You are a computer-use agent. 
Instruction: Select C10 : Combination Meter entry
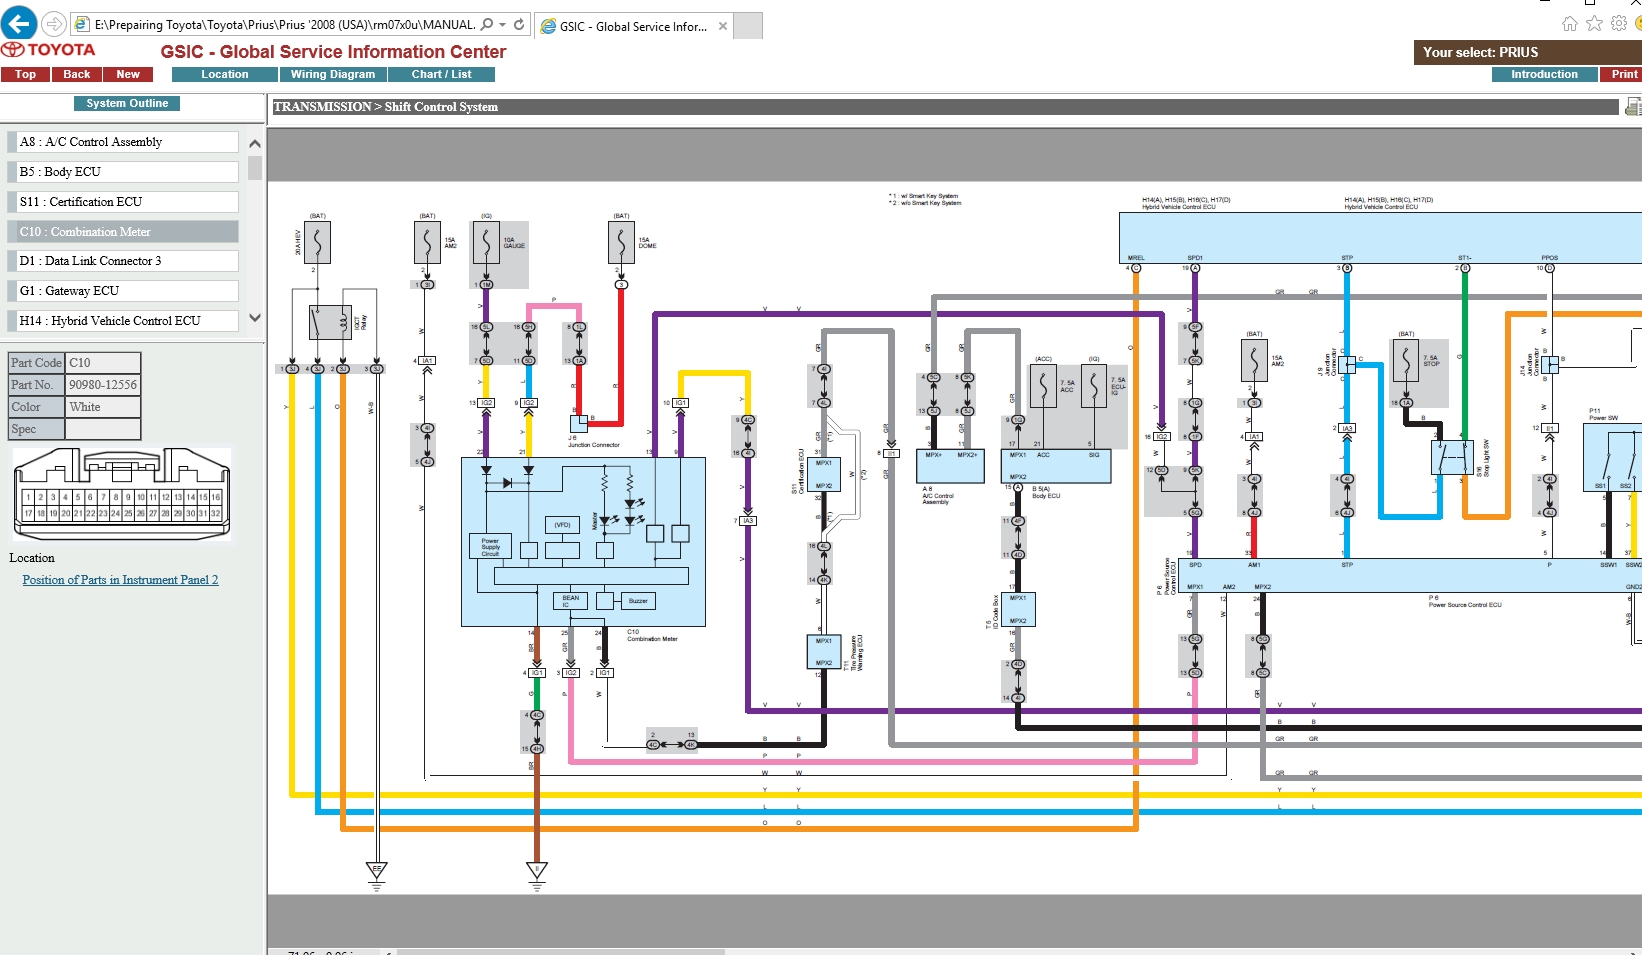(123, 232)
